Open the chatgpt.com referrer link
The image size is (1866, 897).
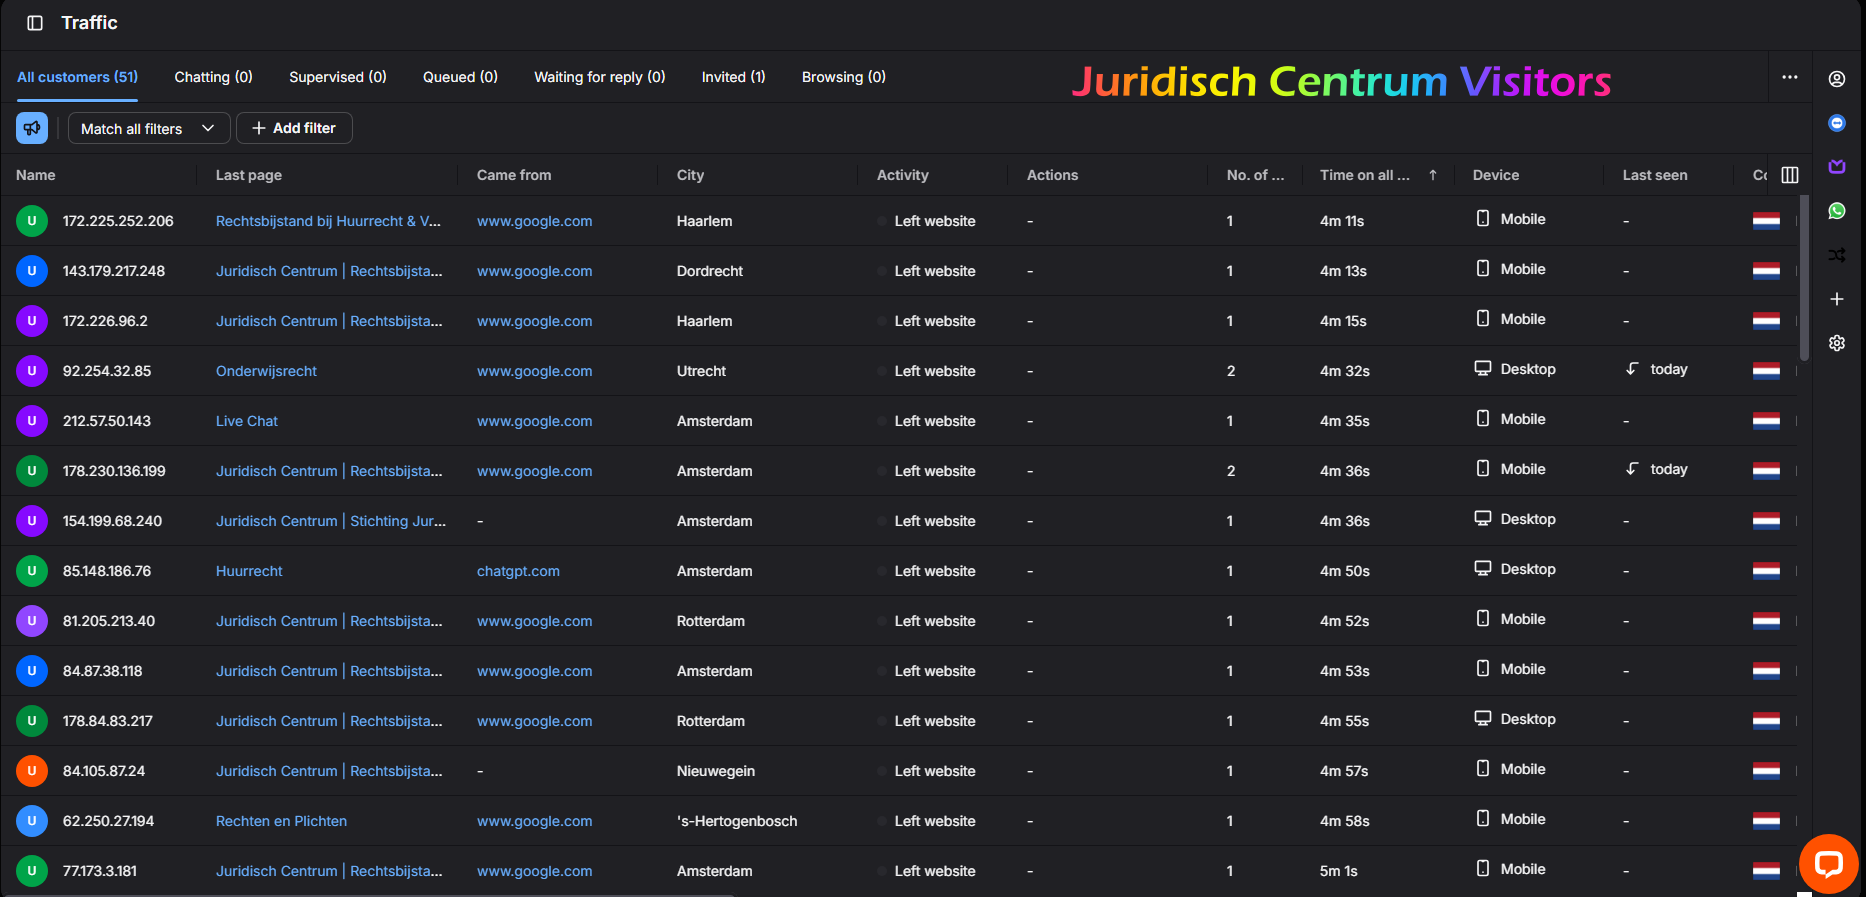pyautogui.click(x=518, y=571)
